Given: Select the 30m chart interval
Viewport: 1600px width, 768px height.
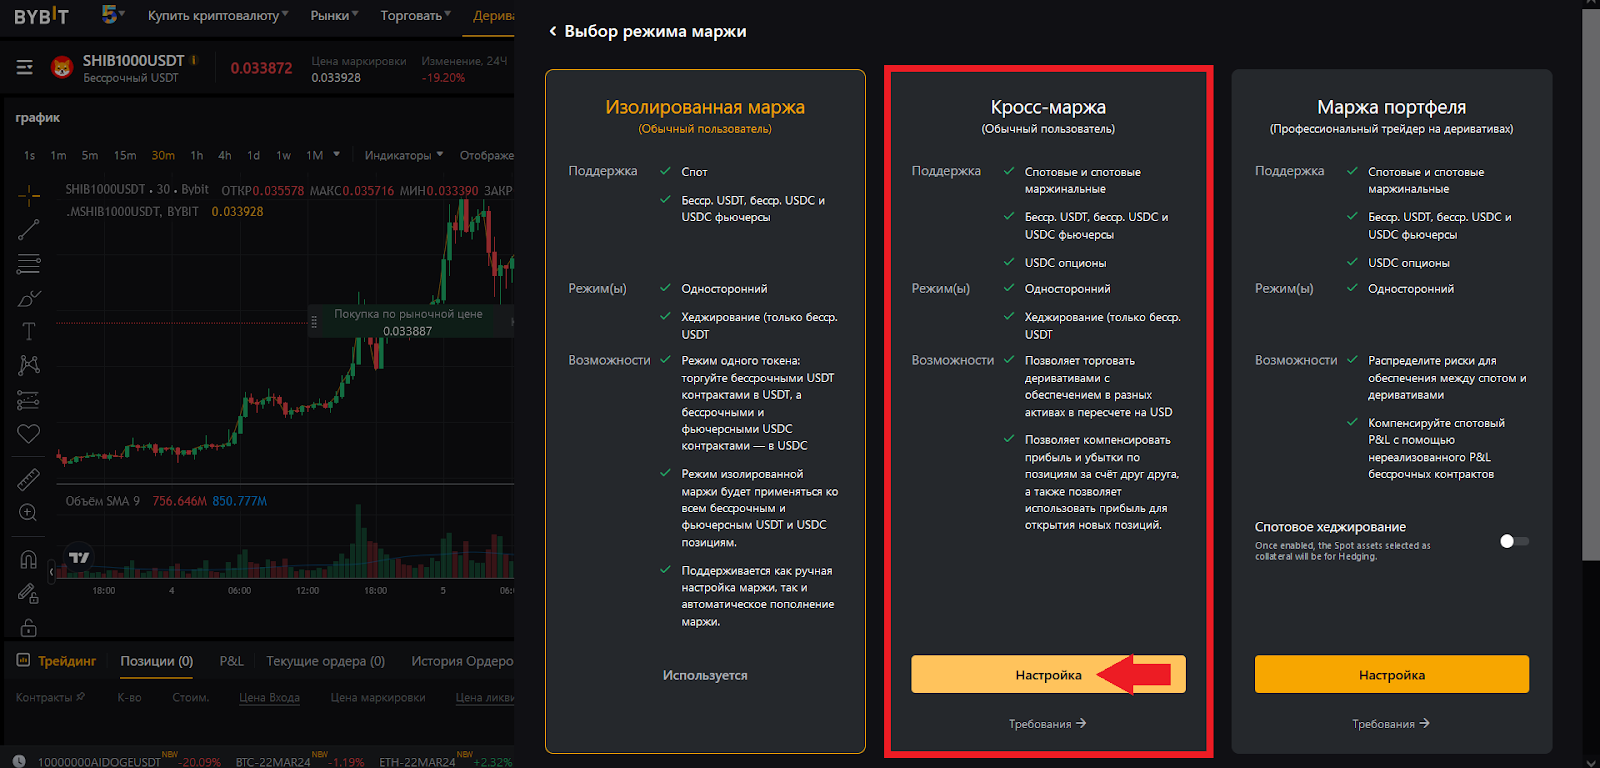Looking at the screenshot, I should [x=163, y=155].
